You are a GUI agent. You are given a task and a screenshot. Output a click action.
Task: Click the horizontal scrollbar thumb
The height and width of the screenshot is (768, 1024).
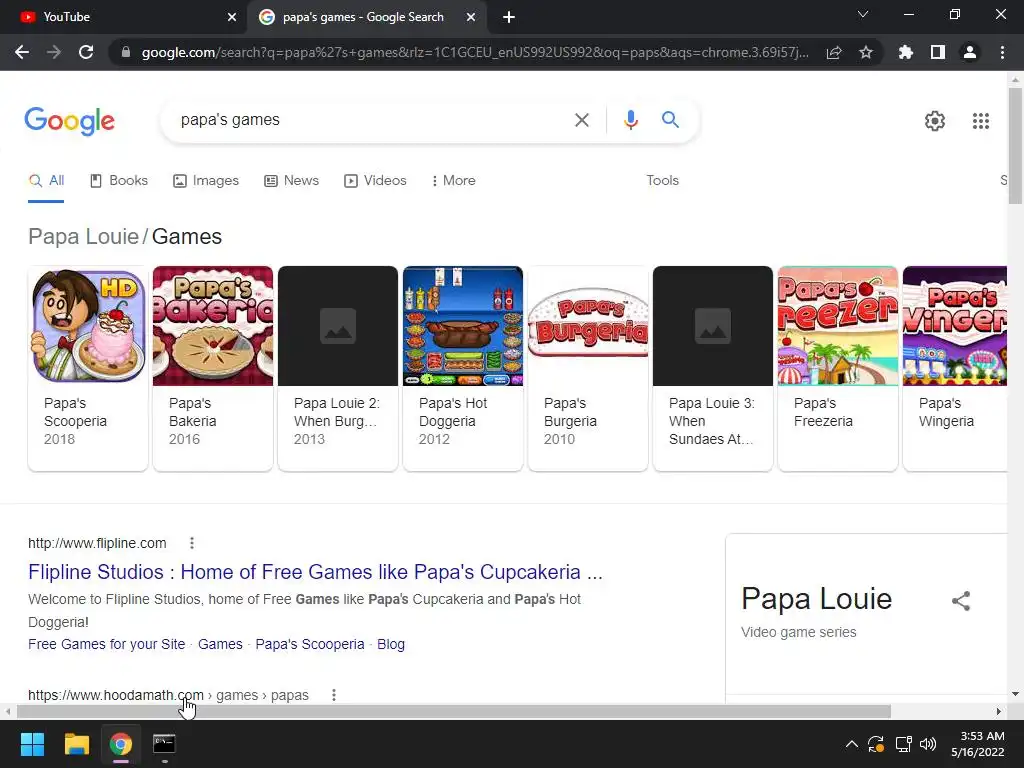pyautogui.click(x=454, y=711)
